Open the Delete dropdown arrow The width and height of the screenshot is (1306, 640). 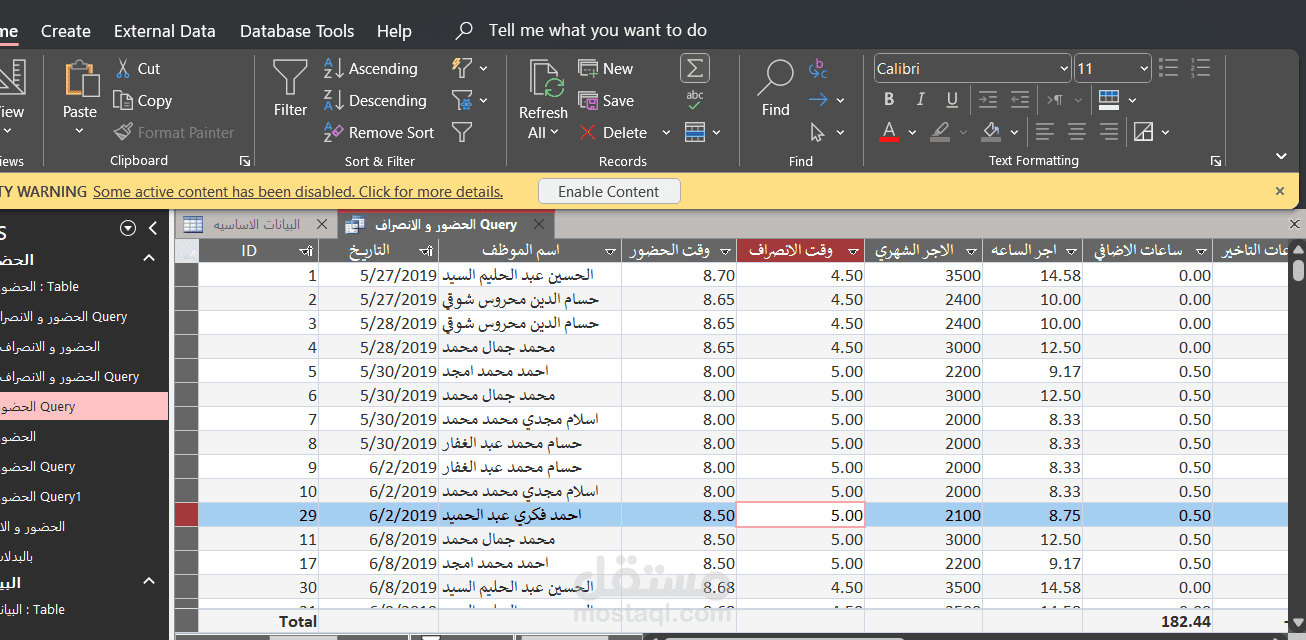(x=665, y=132)
